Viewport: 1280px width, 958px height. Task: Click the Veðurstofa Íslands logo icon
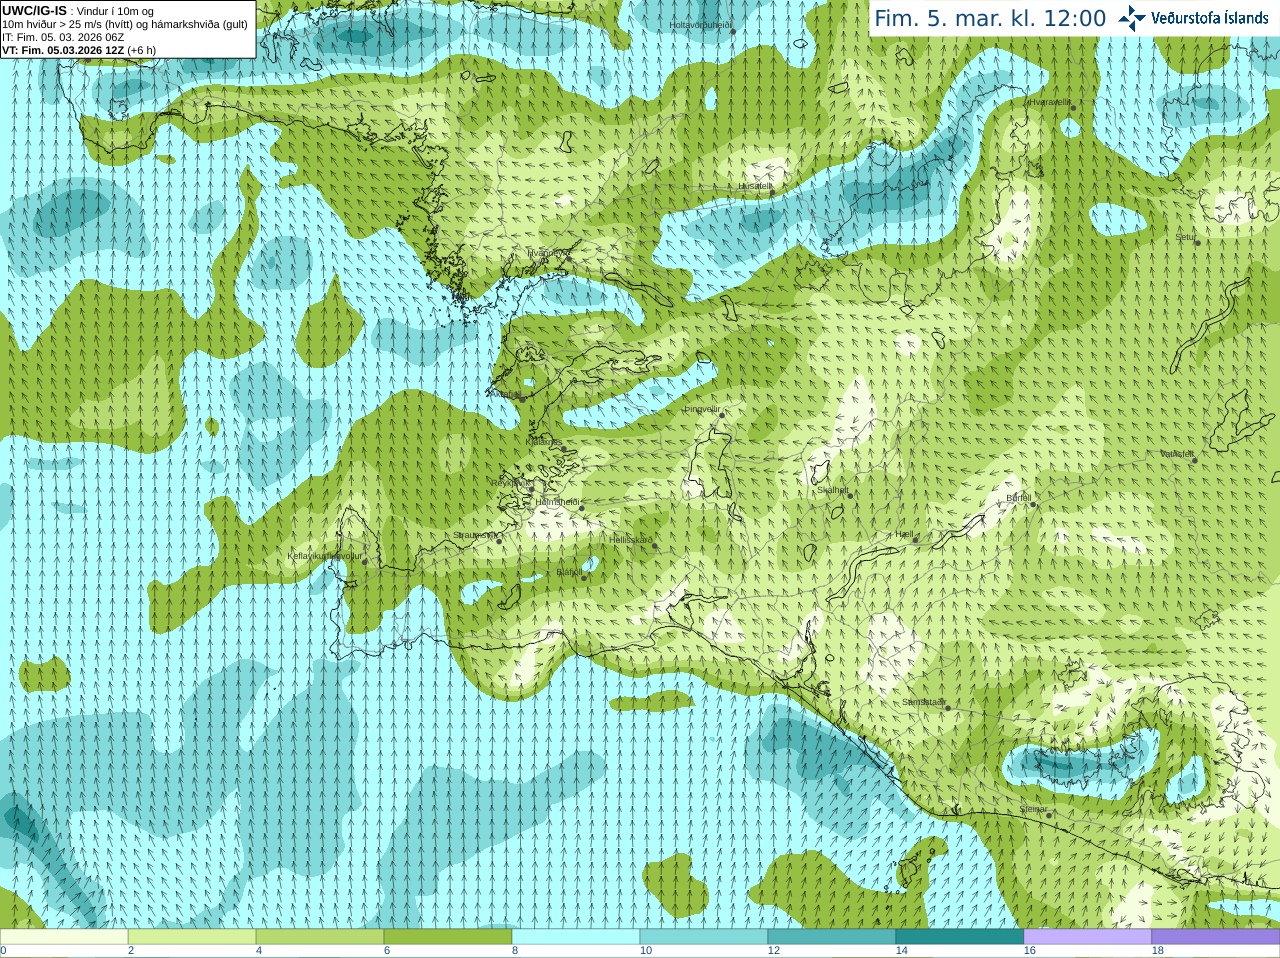coord(1132,18)
